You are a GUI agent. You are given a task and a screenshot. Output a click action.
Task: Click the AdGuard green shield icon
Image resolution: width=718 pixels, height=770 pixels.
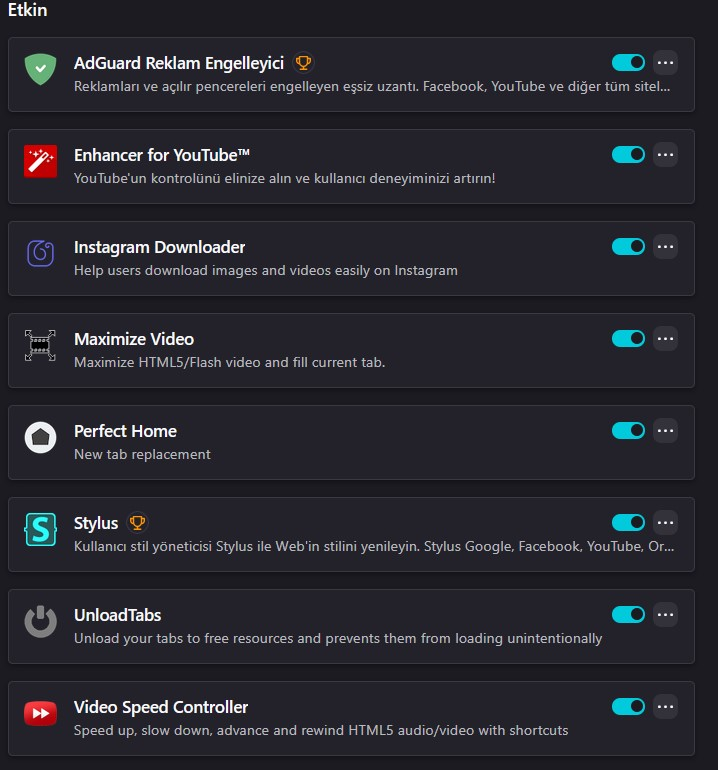pyautogui.click(x=40, y=68)
